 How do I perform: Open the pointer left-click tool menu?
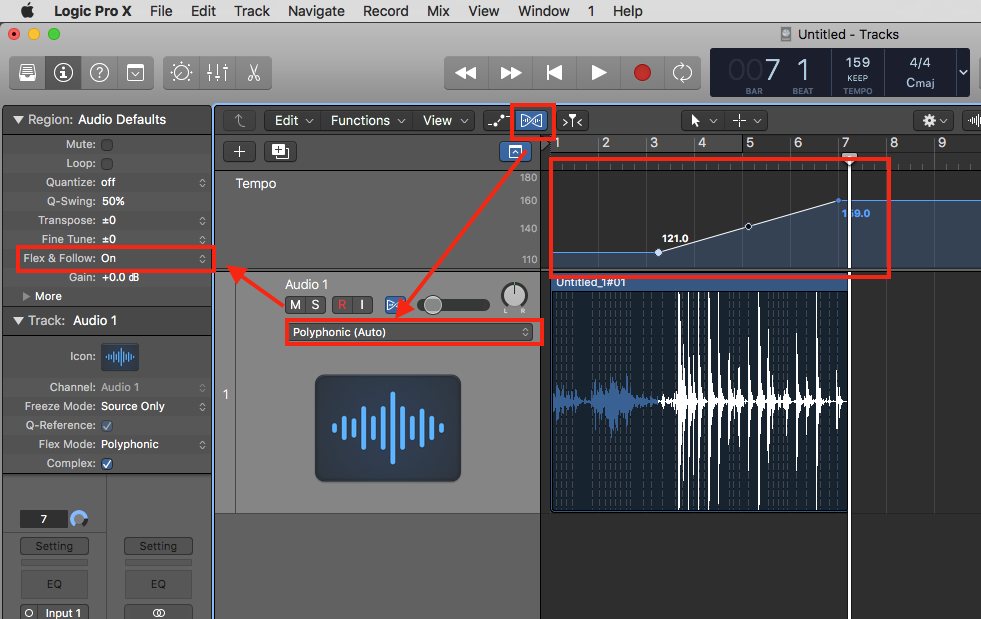pos(703,120)
